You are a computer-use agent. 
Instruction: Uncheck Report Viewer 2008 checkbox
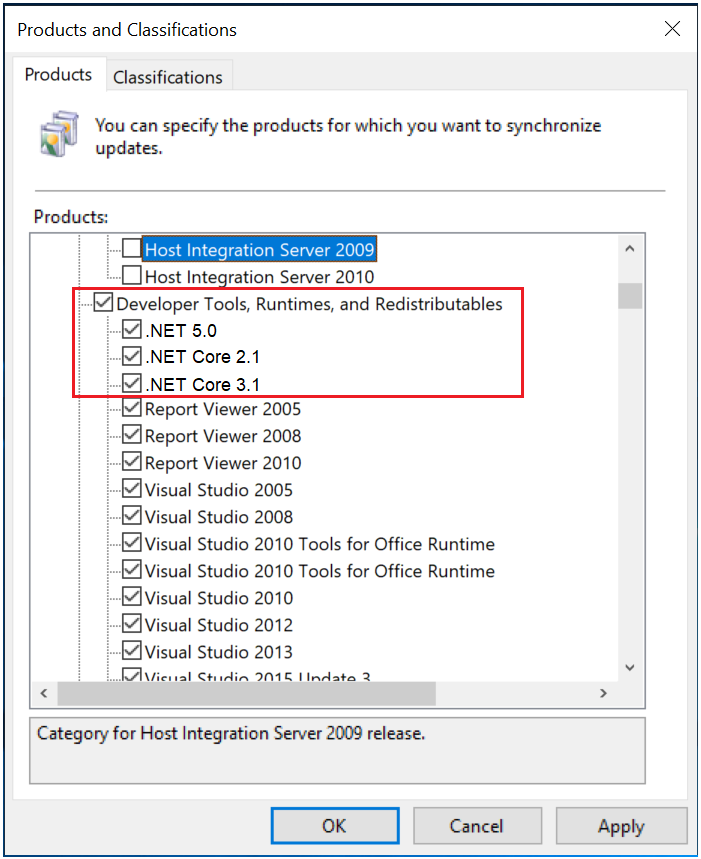click(x=131, y=435)
